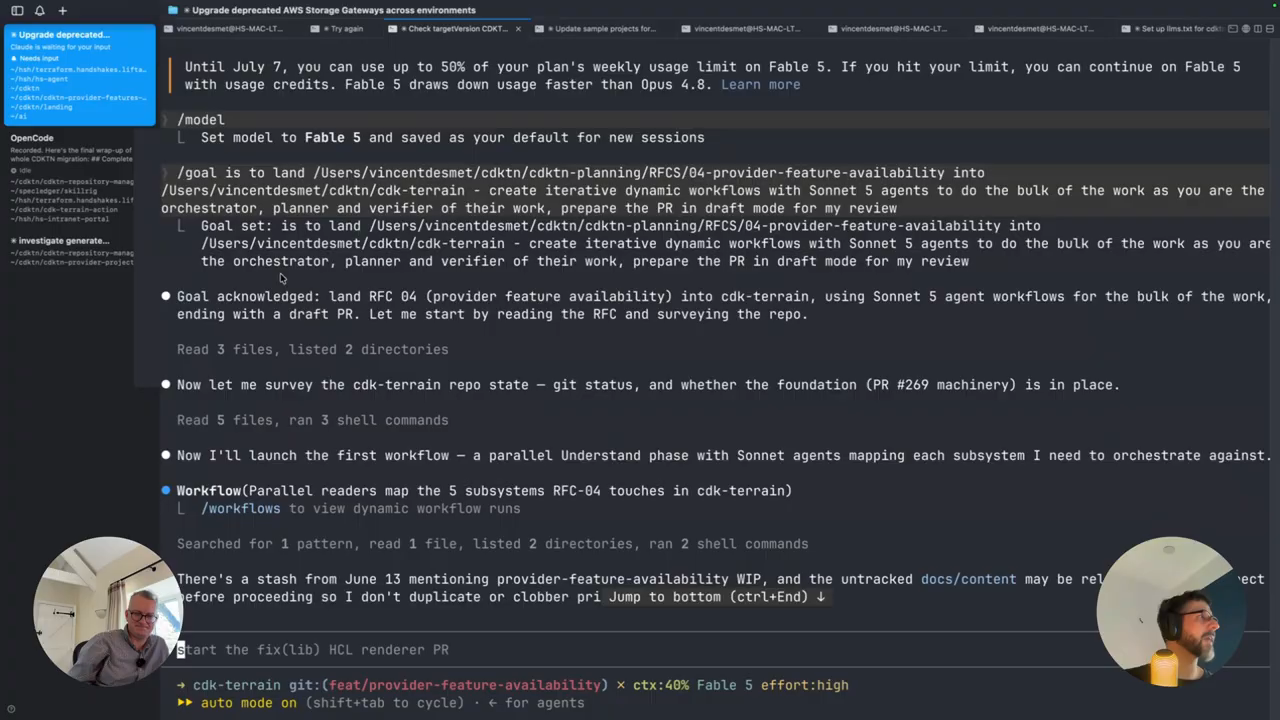1280x720 pixels.
Task: Open the notifications bell
Action: (x=40, y=10)
